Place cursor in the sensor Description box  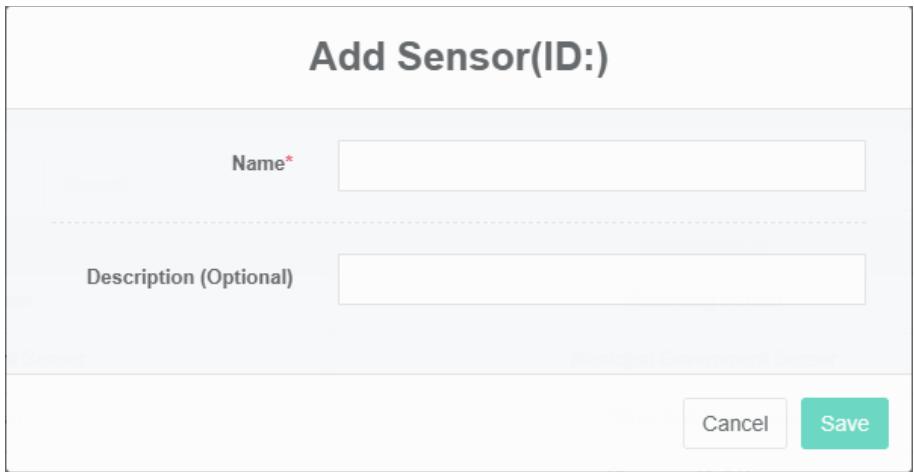click(601, 279)
